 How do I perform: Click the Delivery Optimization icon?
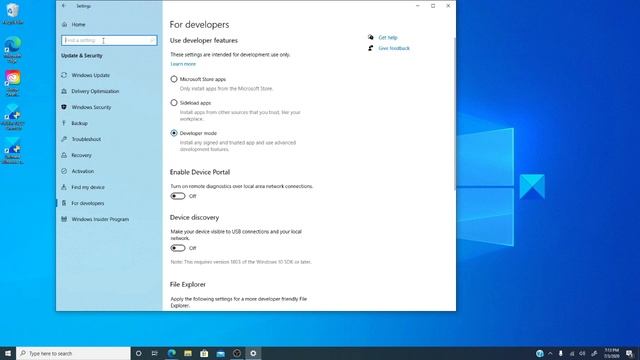pos(64,91)
